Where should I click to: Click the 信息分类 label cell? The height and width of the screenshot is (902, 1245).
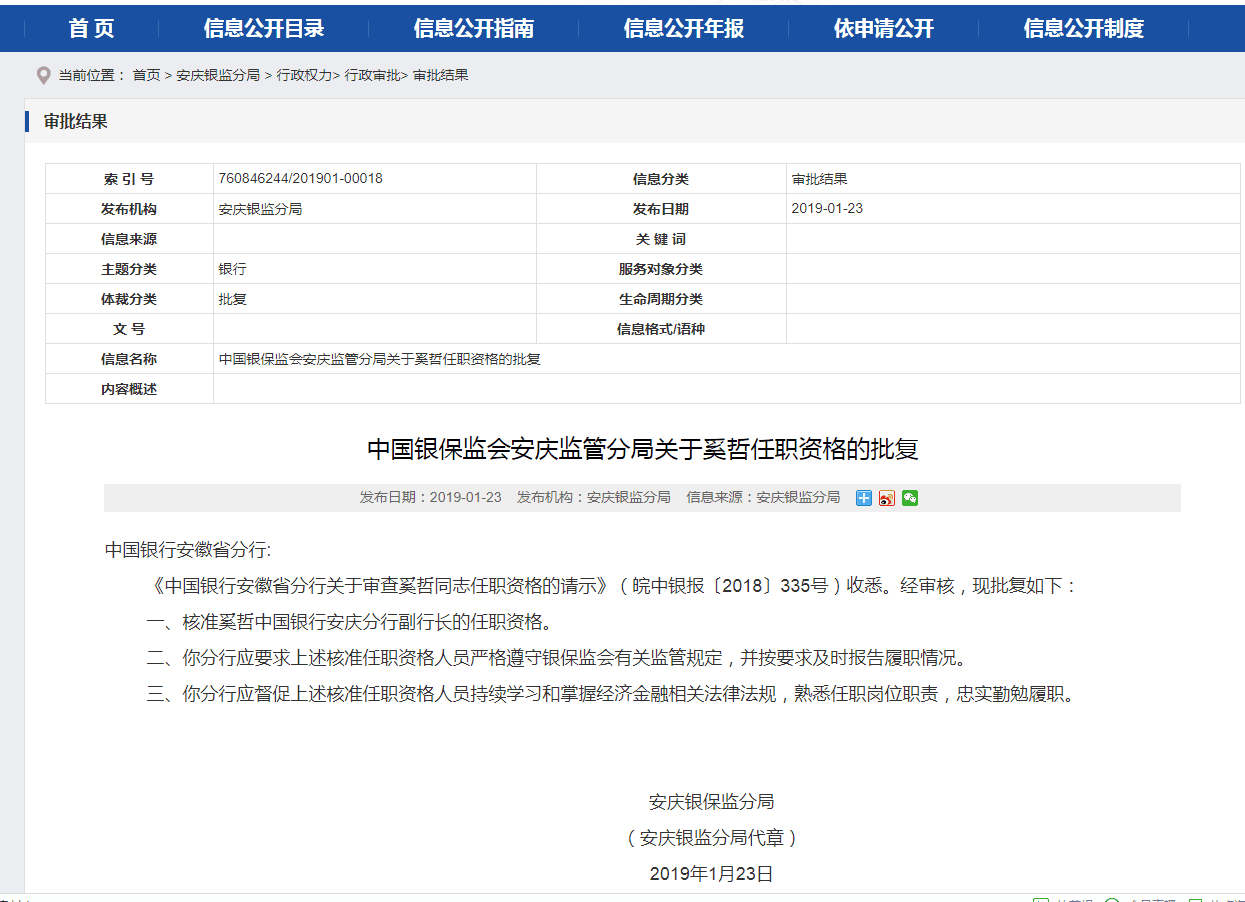click(661, 179)
